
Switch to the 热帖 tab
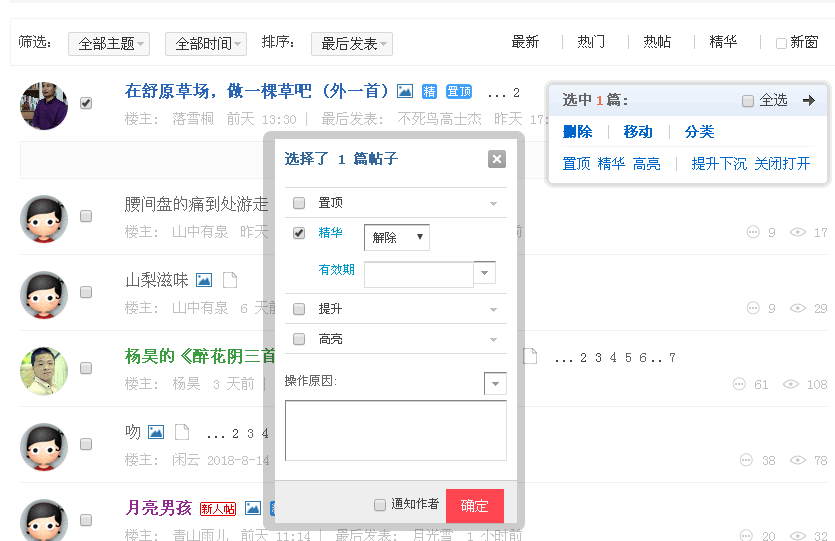pyautogui.click(x=657, y=42)
